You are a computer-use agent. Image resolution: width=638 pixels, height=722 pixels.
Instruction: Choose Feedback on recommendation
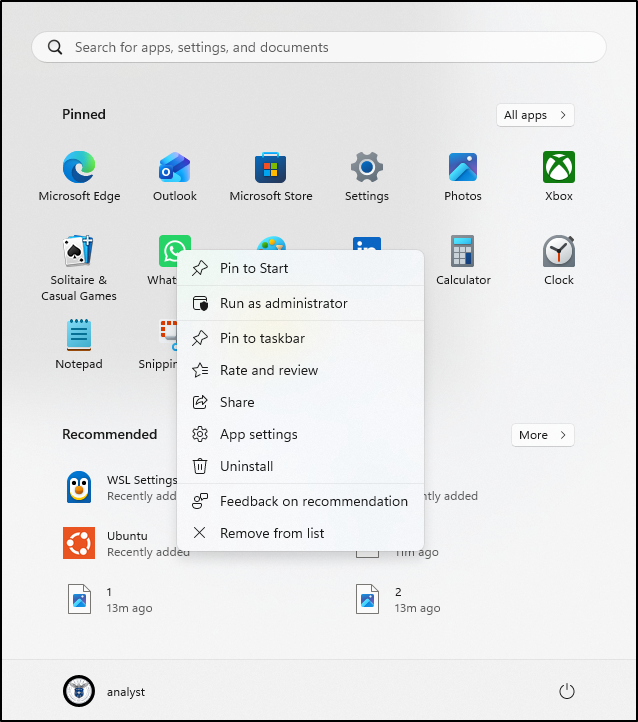pos(300,501)
